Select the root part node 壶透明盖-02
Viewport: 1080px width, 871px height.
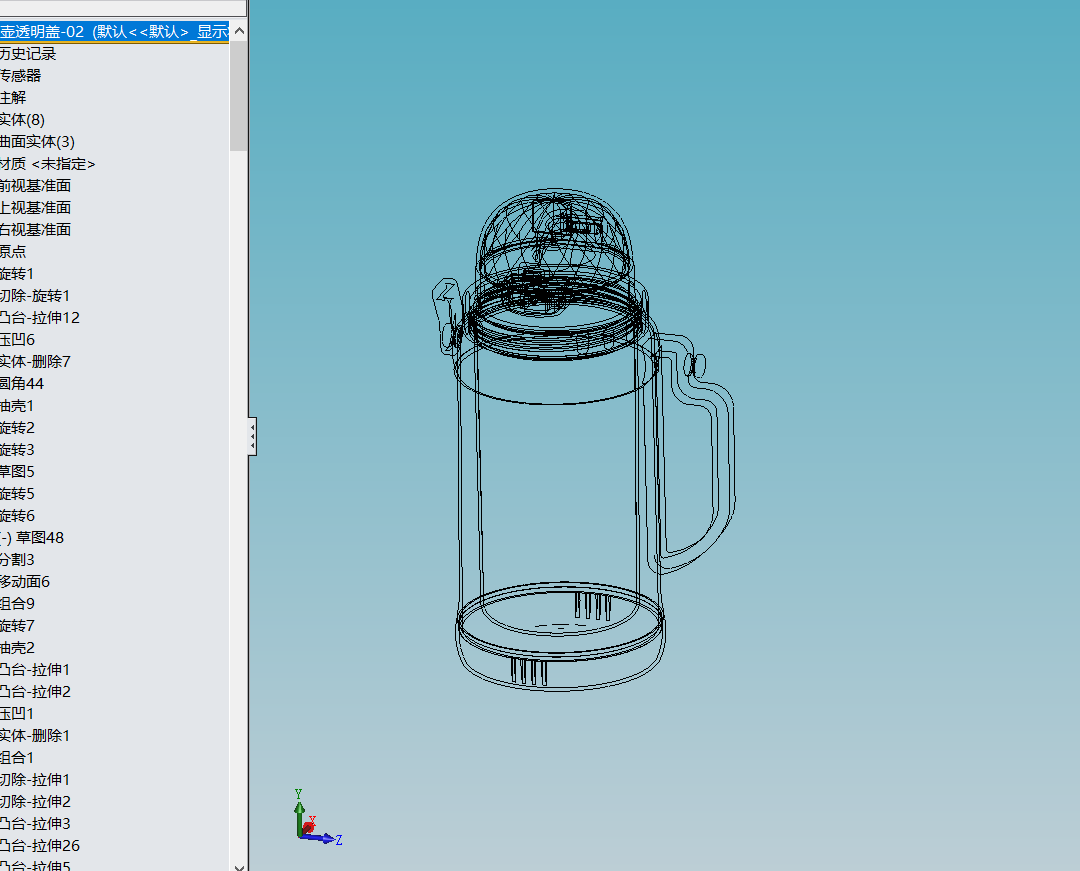click(114, 32)
